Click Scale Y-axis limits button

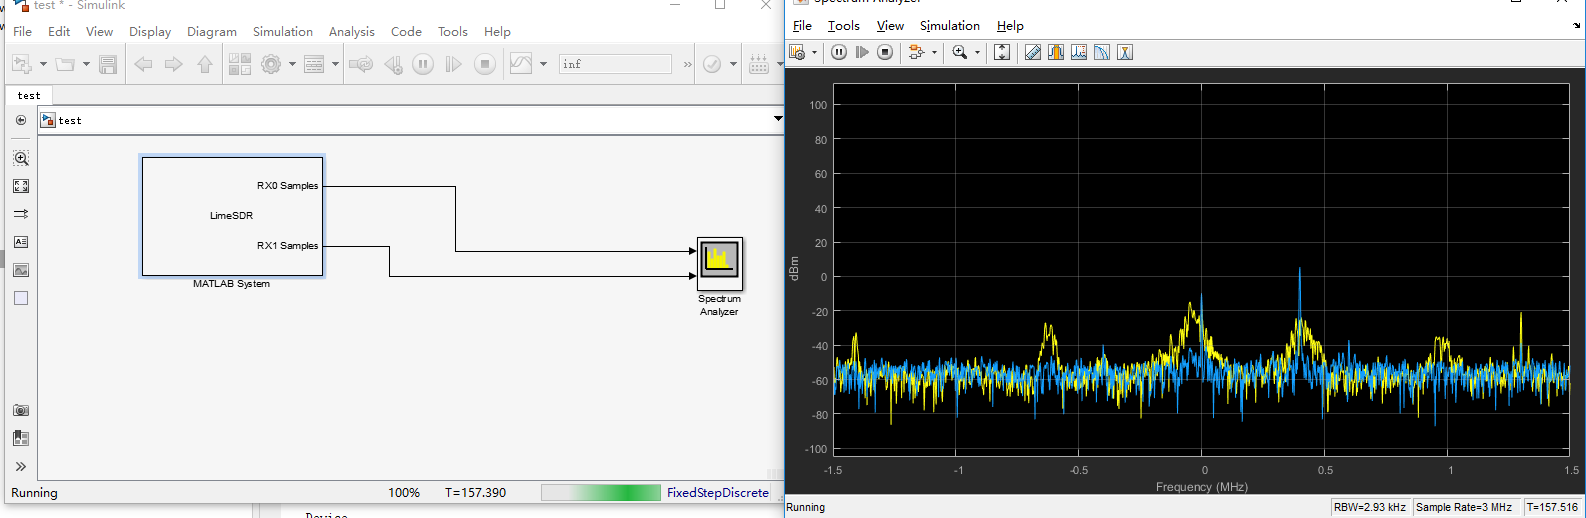1002,52
